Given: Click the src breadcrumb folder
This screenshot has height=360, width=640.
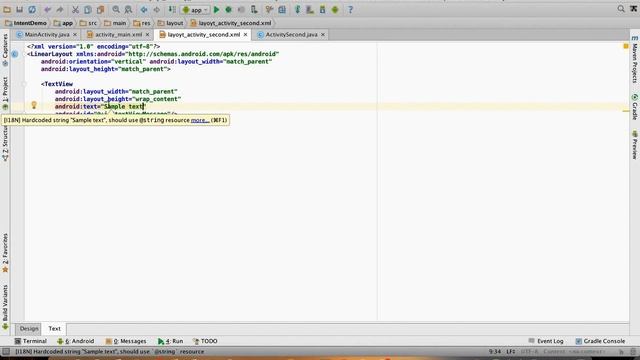Looking at the screenshot, I should coord(89,23).
